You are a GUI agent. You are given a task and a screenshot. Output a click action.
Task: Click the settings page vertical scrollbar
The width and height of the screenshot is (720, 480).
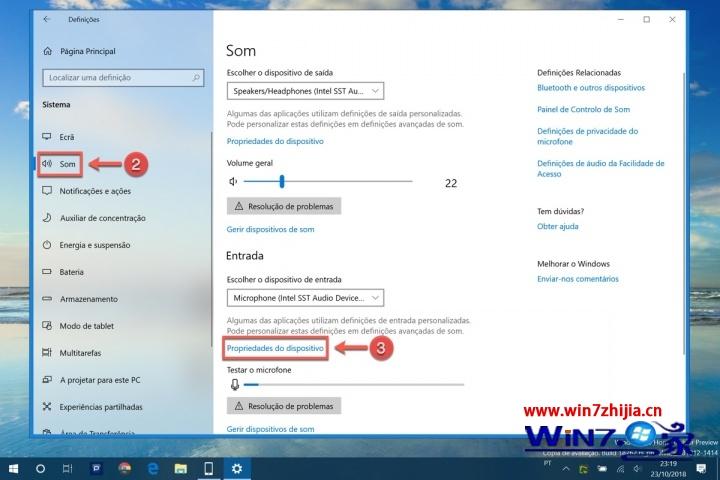coord(683,214)
